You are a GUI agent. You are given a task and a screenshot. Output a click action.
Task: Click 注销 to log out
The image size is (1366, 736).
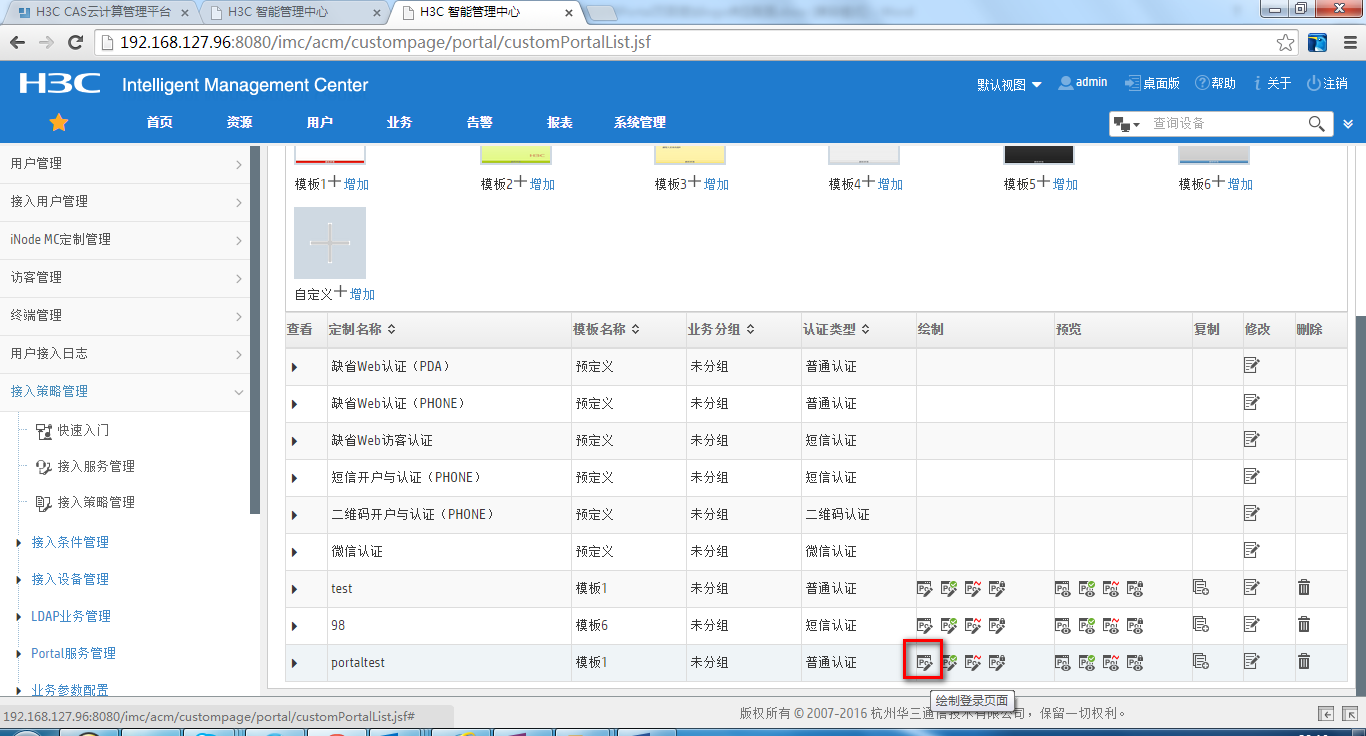pyautogui.click(x=1327, y=84)
